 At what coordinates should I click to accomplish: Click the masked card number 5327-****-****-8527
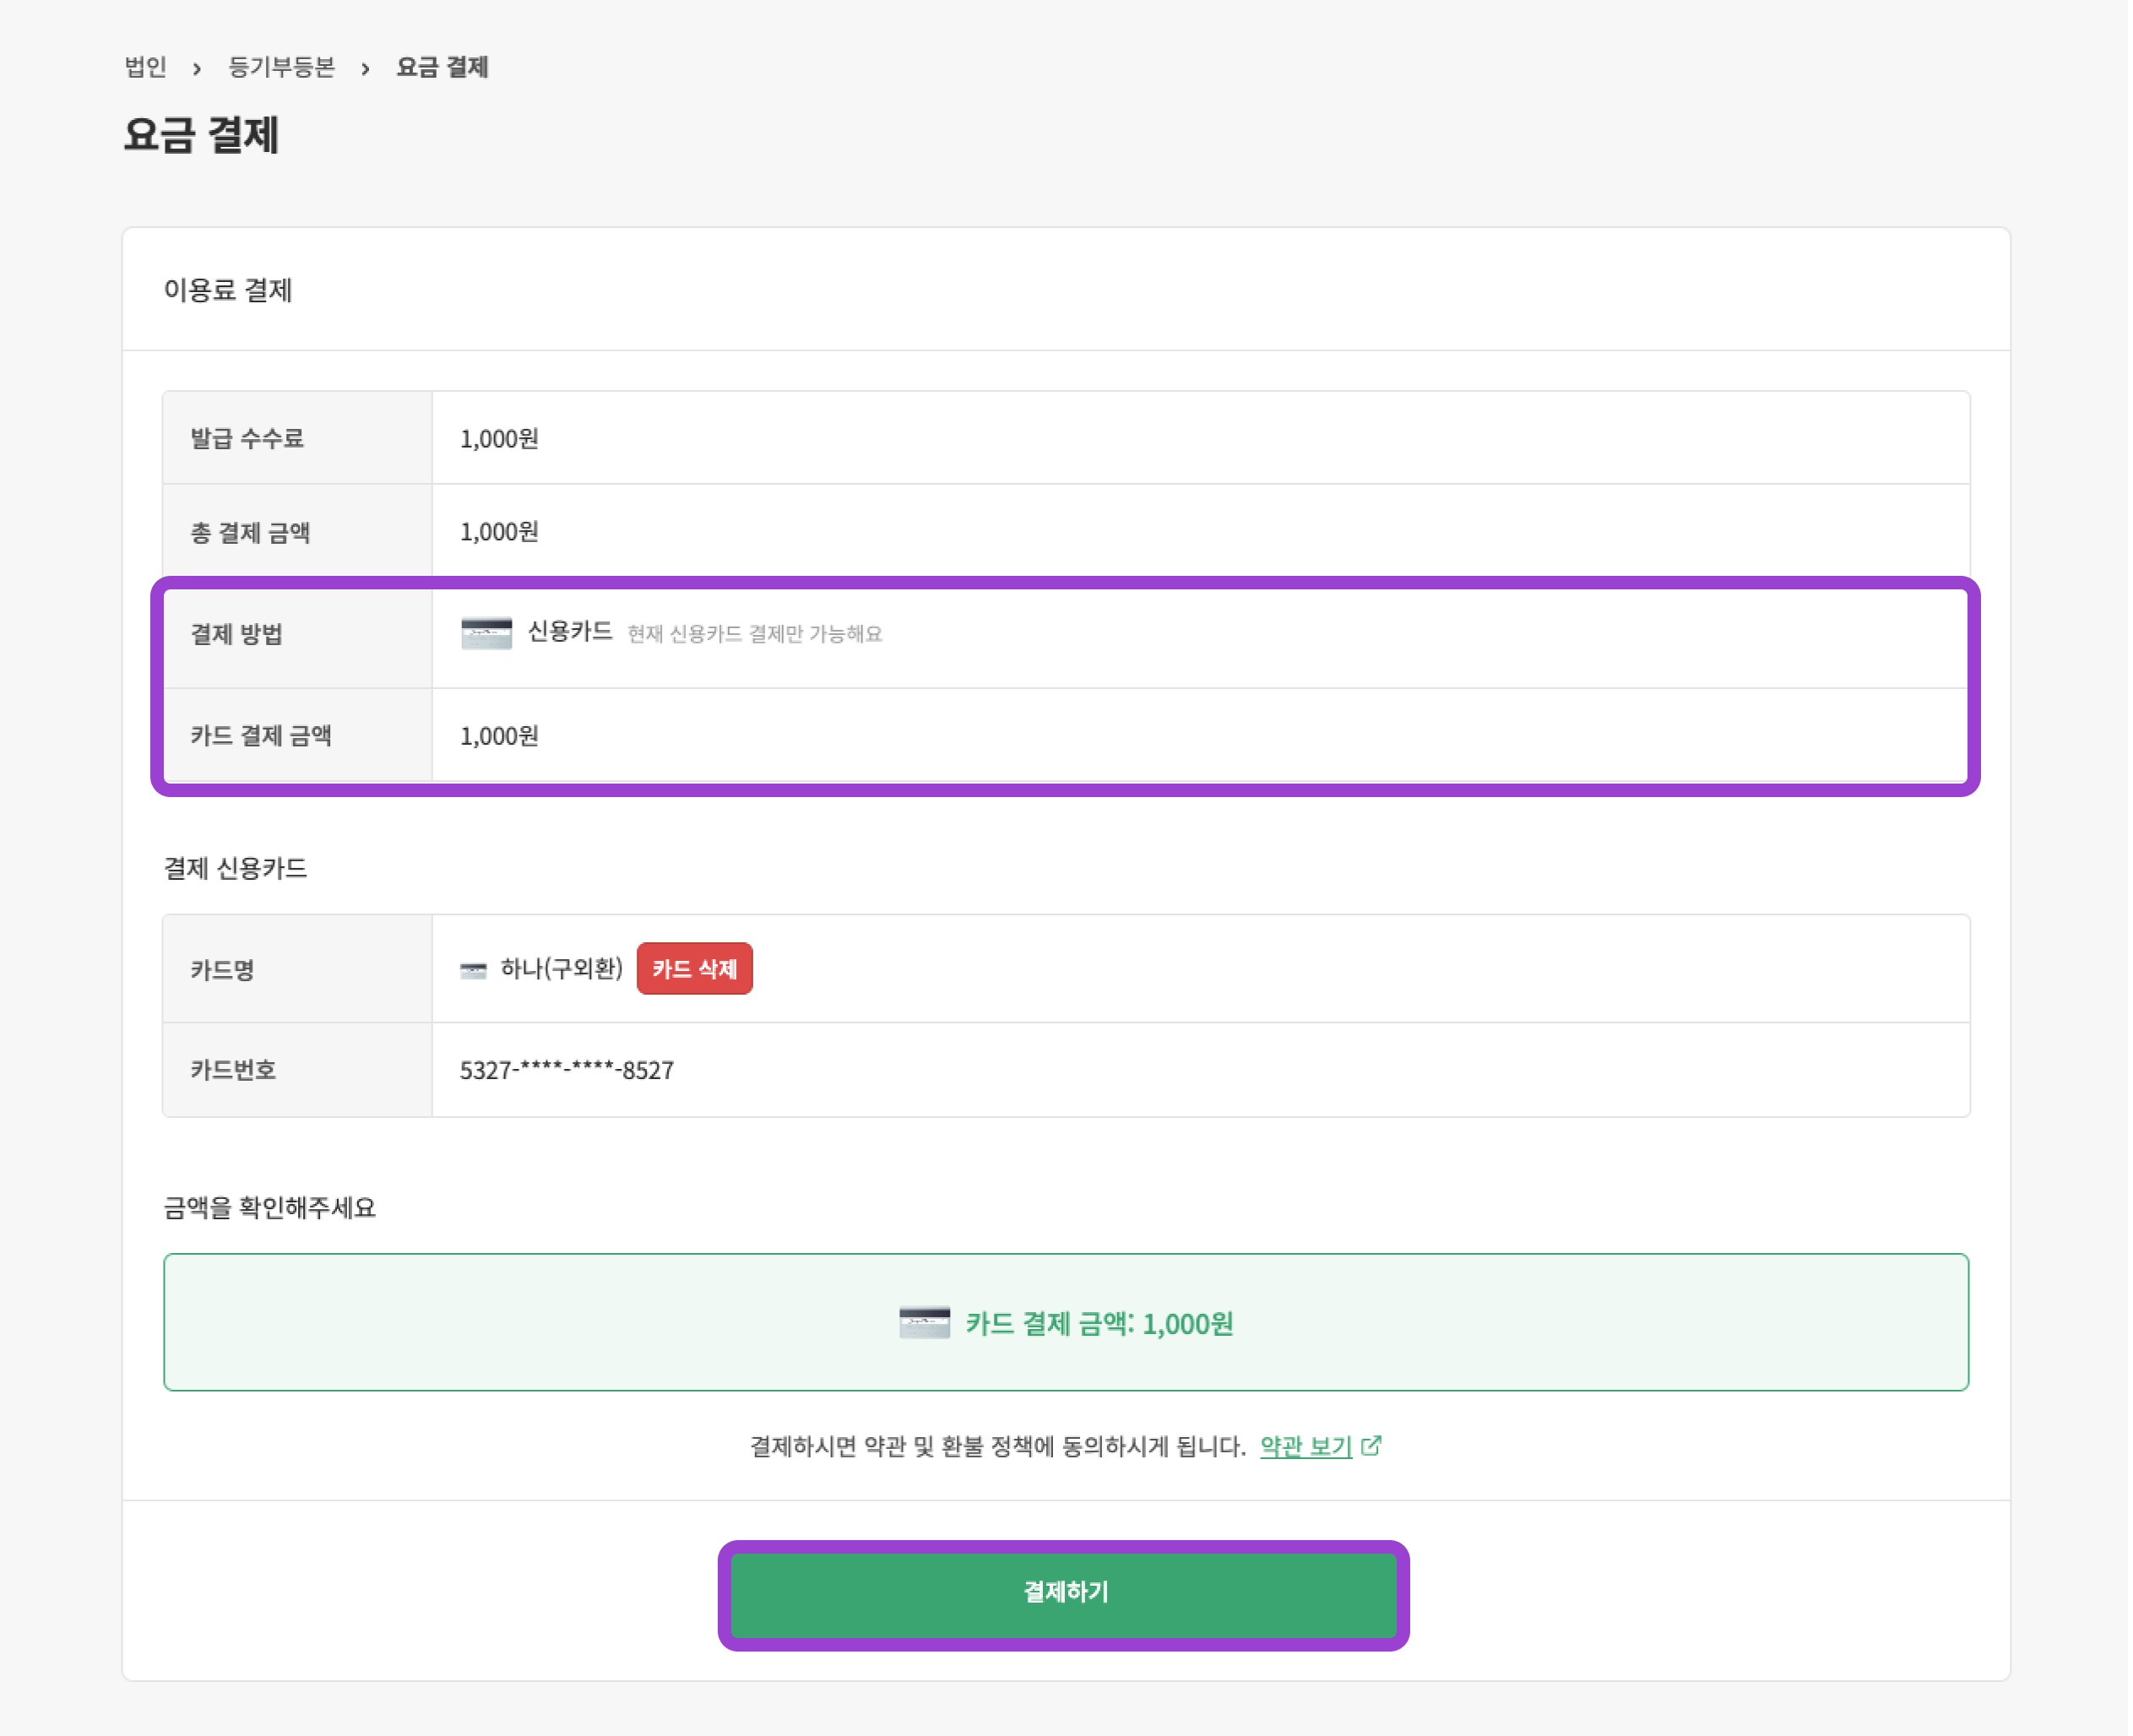(567, 1069)
